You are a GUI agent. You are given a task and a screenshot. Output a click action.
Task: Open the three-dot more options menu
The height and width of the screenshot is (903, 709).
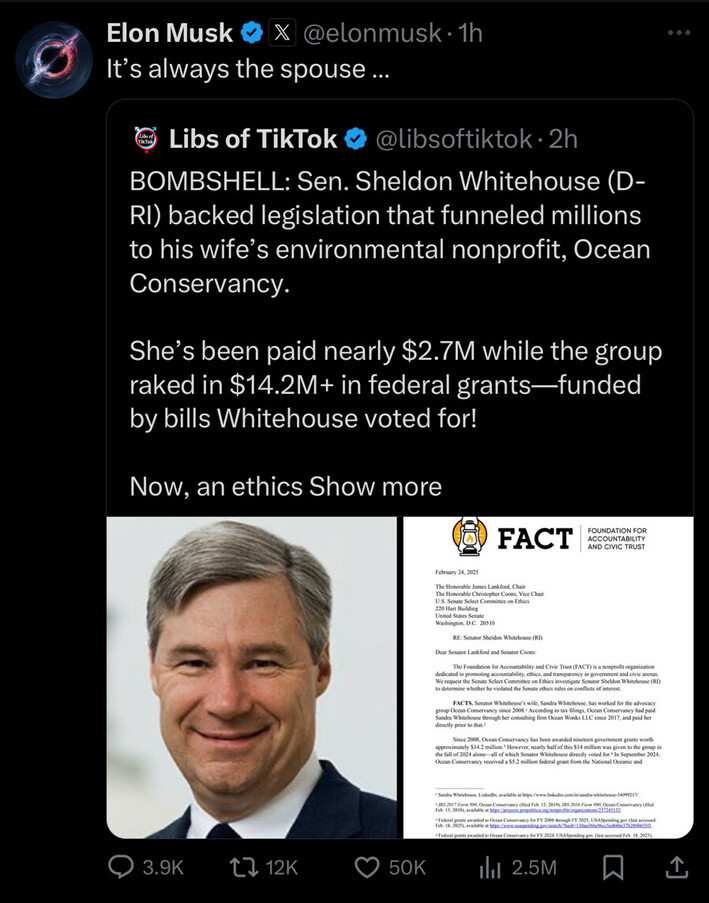tap(679, 32)
